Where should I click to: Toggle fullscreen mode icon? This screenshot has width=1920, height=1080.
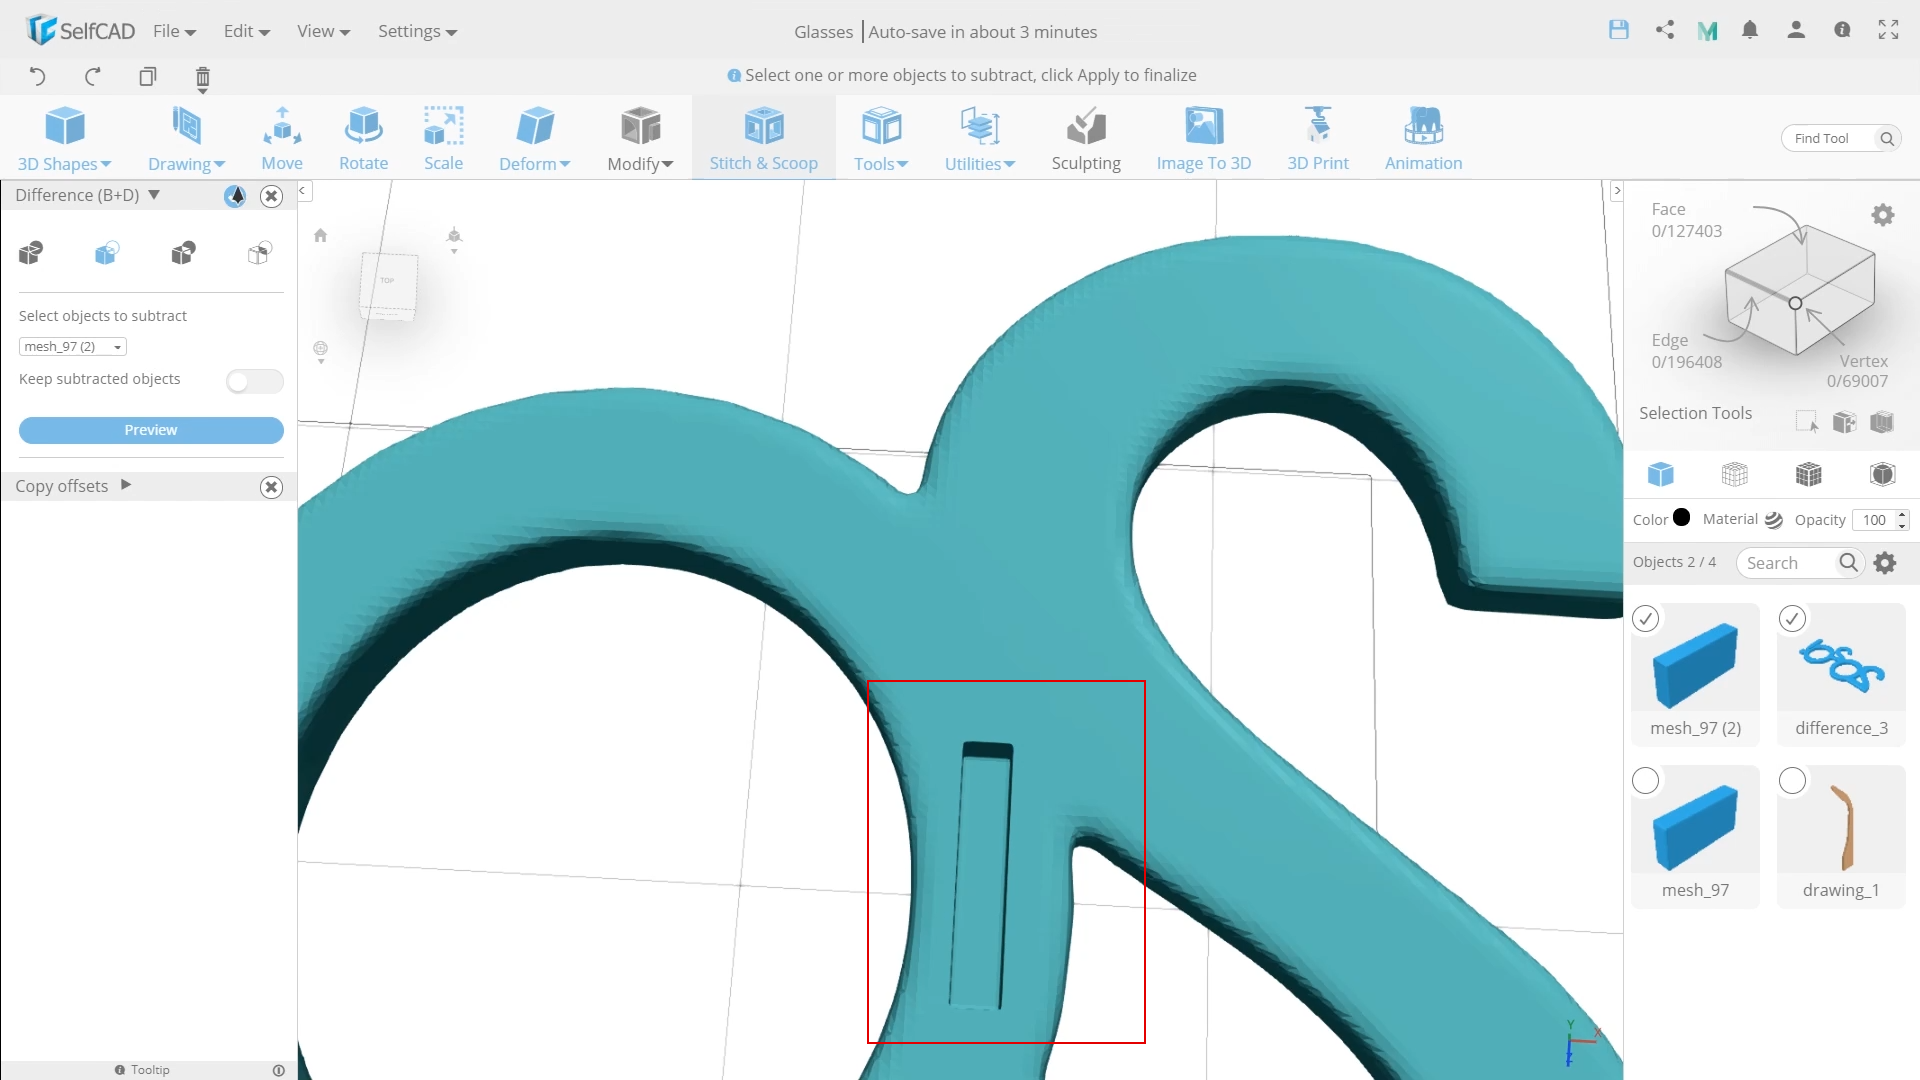(x=1888, y=30)
